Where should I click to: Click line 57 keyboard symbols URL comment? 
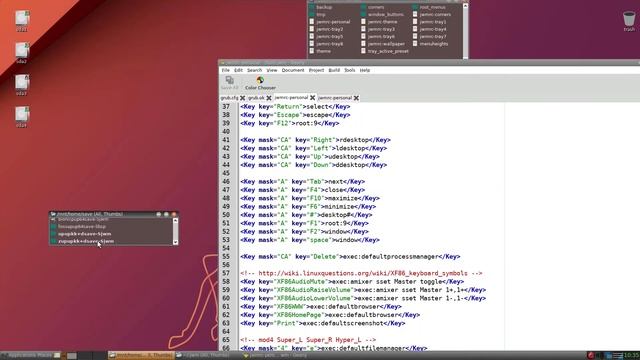361,273
